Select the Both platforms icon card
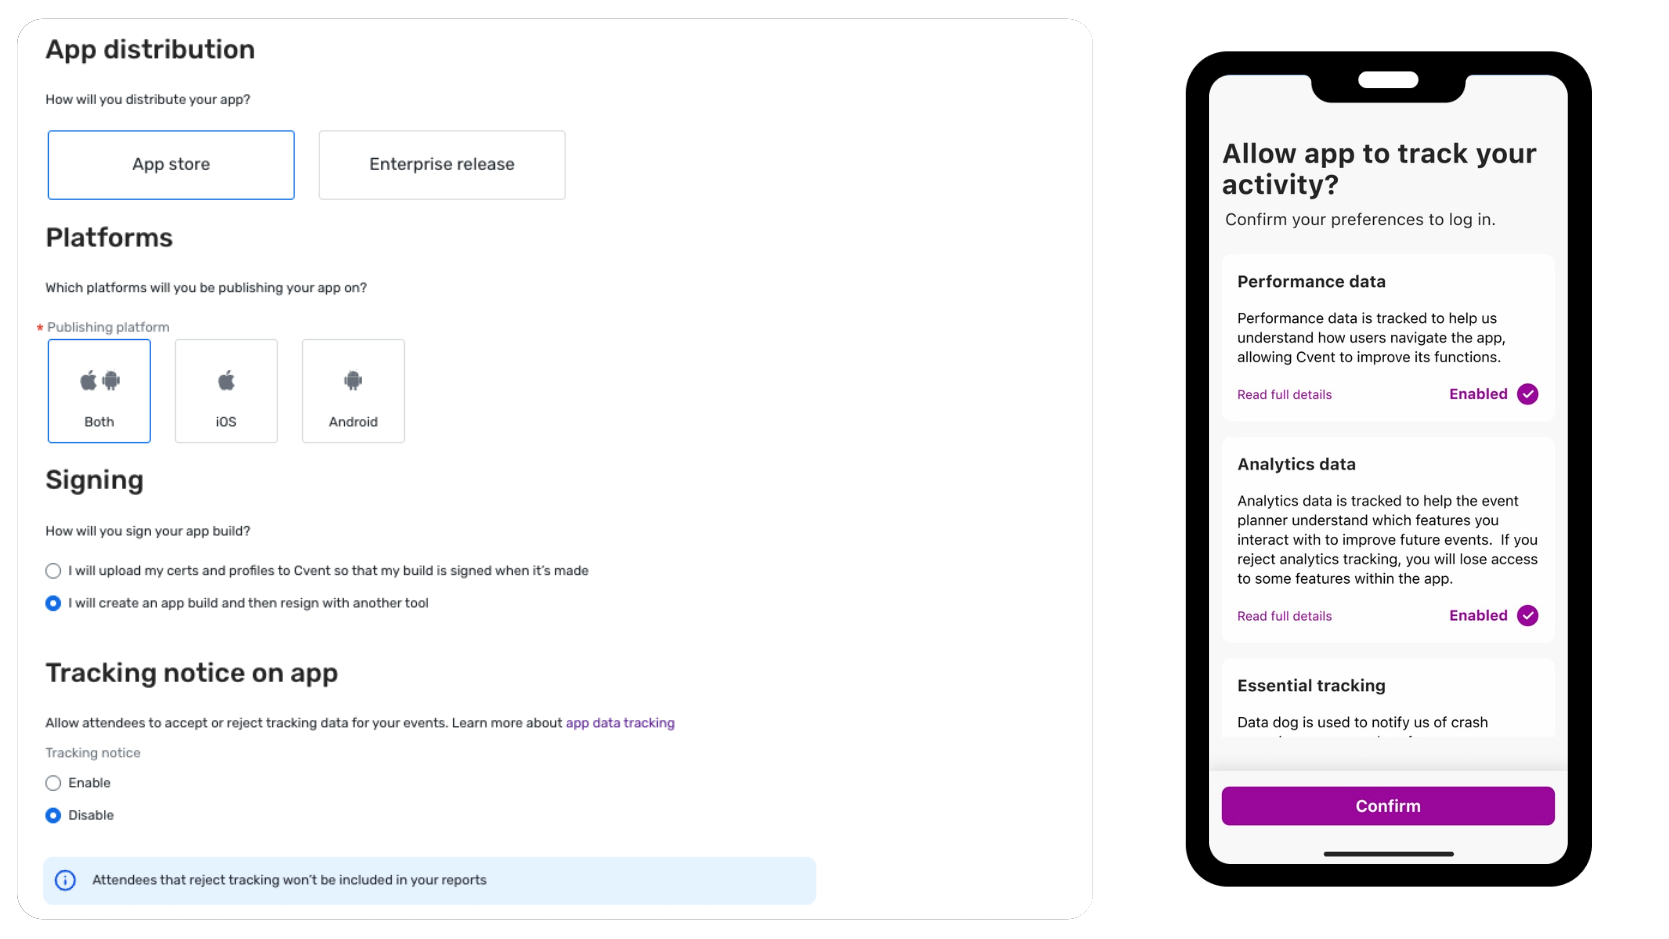The width and height of the screenshot is (1669, 939). (x=99, y=391)
